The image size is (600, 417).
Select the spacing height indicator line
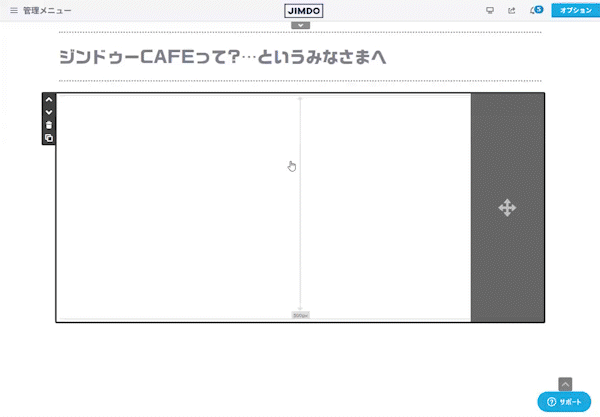tap(300, 204)
